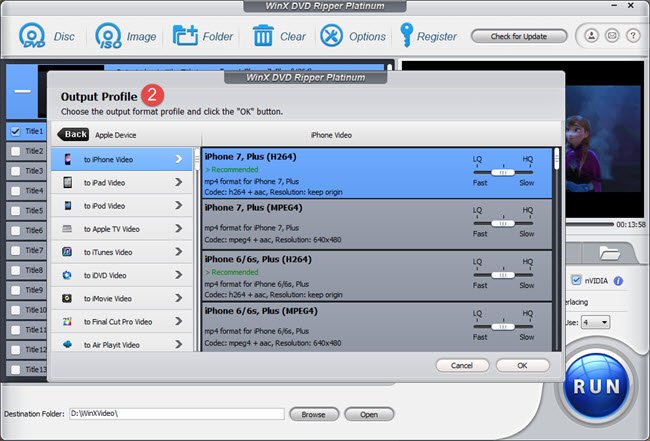Screen dimensions: 650x441
Task: Click the OK button
Action: coord(522,366)
